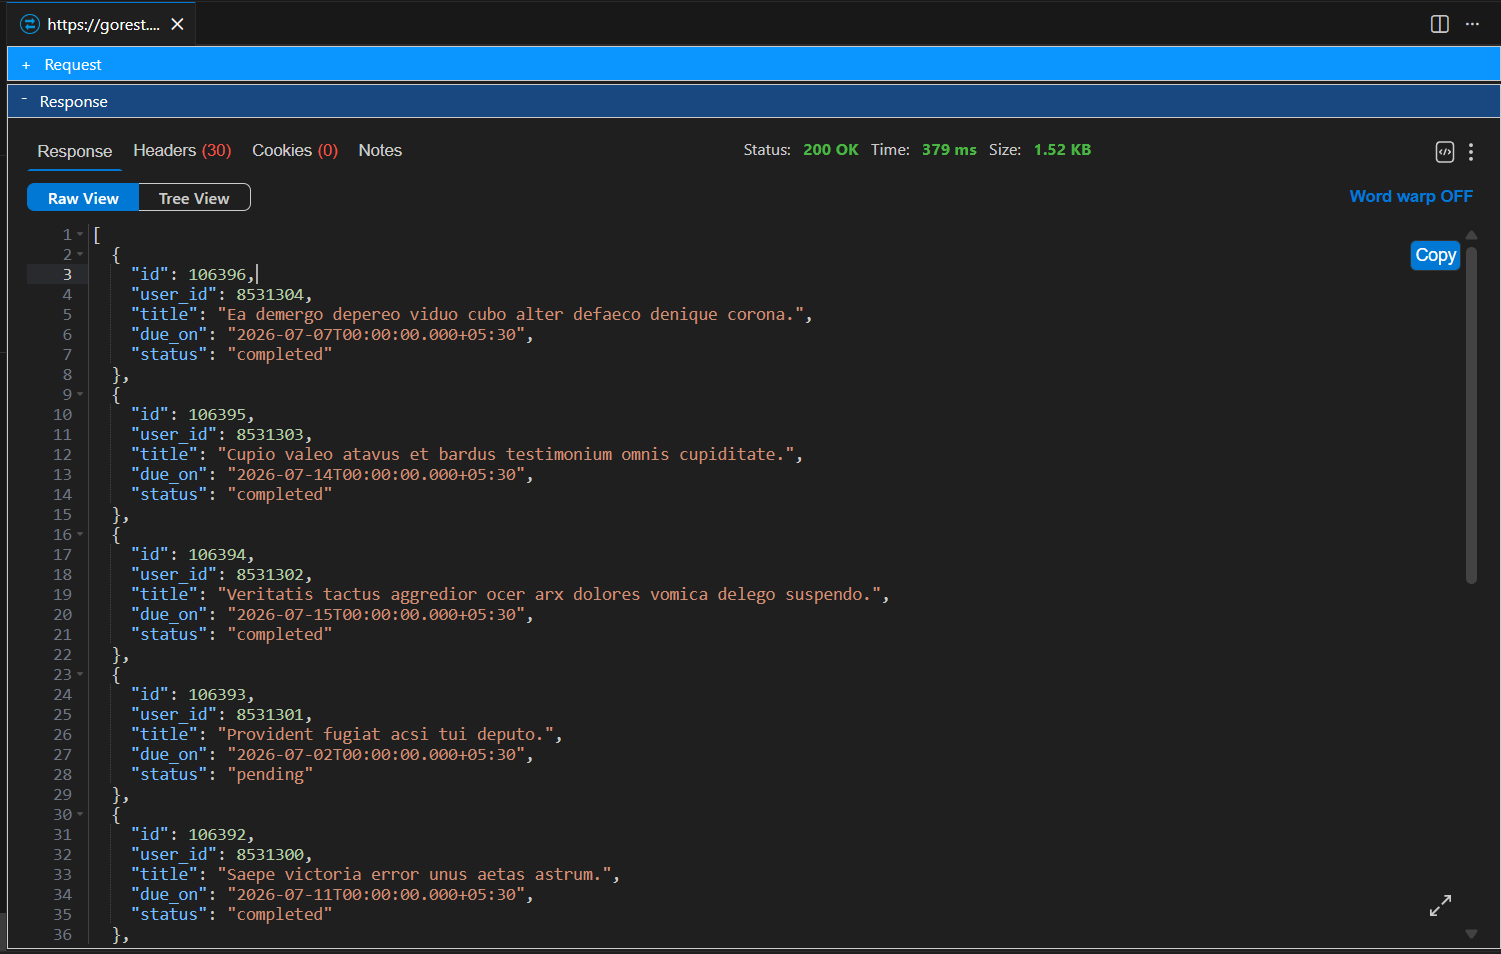
Task: Expand response to full screen
Action: (x=1440, y=906)
